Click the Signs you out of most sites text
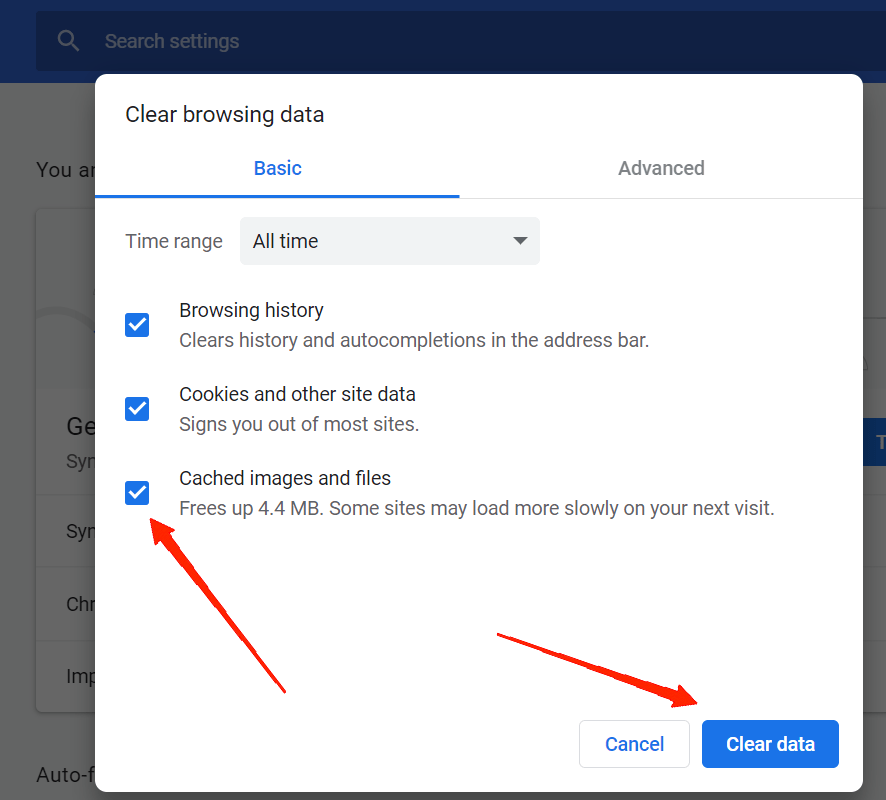 point(299,424)
